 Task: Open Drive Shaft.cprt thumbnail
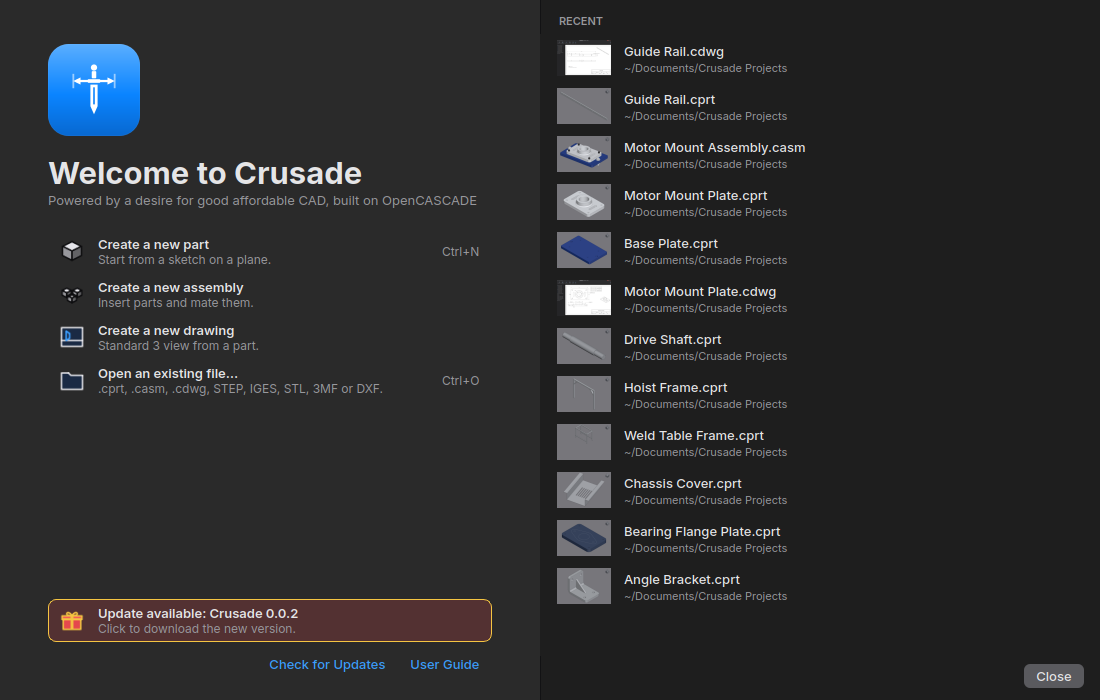[584, 346]
